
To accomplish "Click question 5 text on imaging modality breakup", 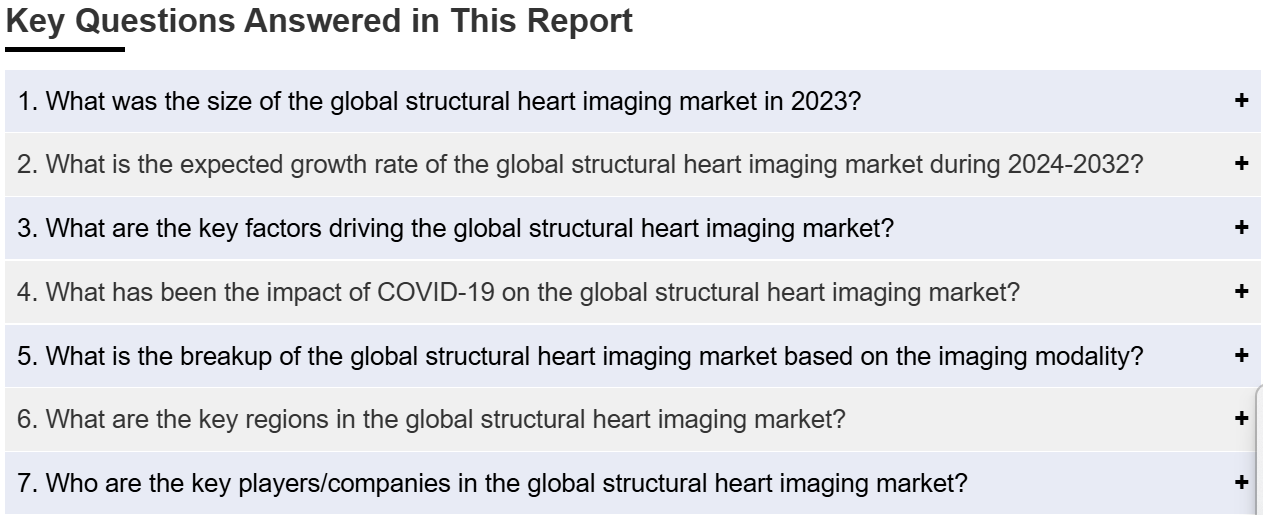I will point(580,356).
